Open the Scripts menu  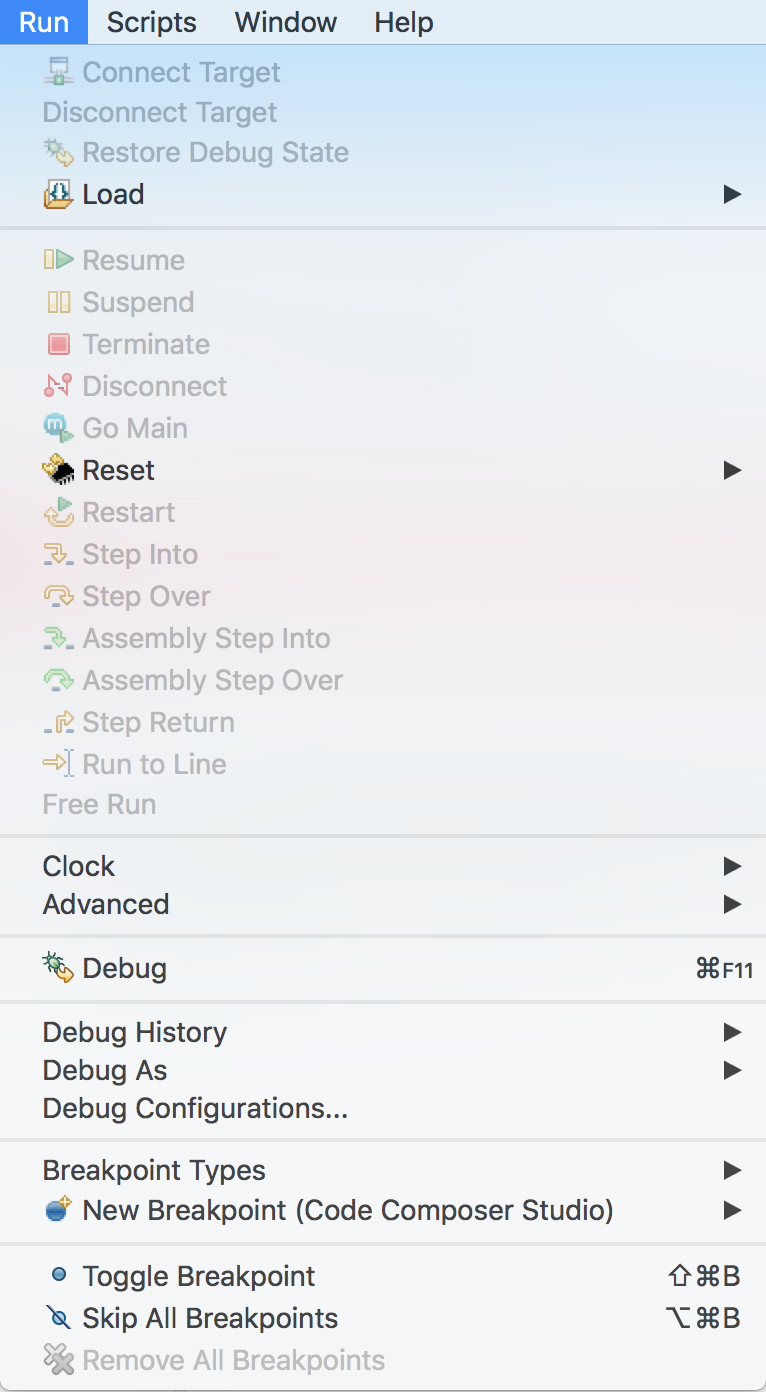pyautogui.click(x=150, y=22)
